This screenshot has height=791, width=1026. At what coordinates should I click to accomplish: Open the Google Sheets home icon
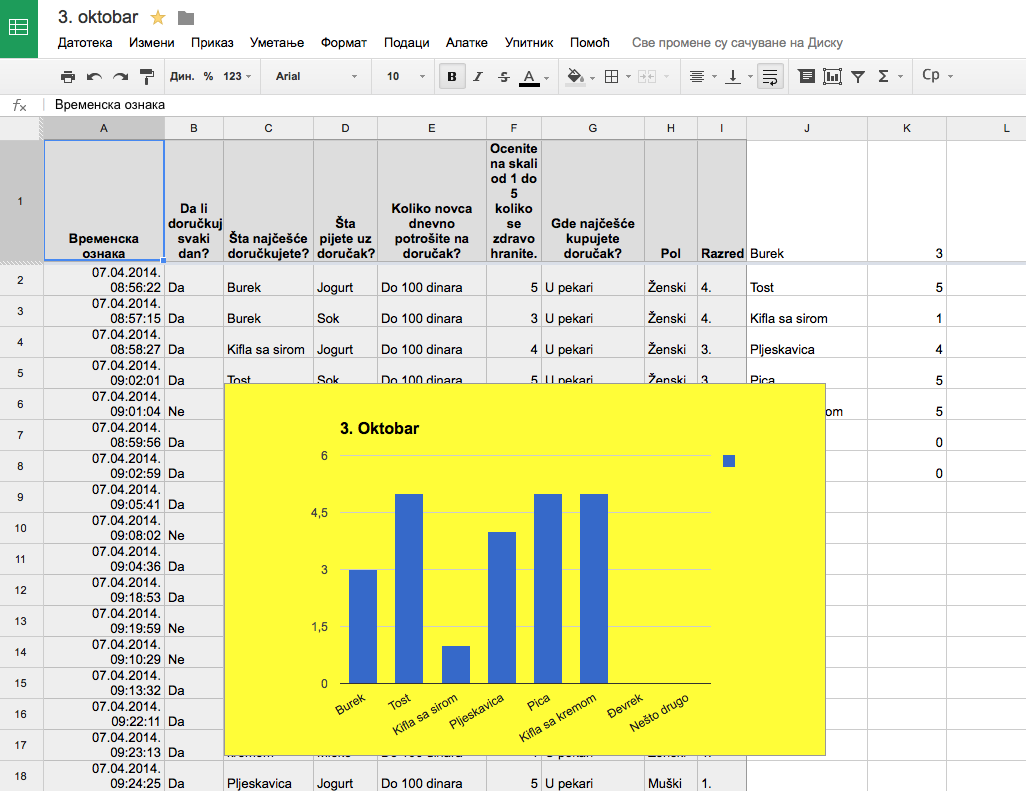click(18, 28)
